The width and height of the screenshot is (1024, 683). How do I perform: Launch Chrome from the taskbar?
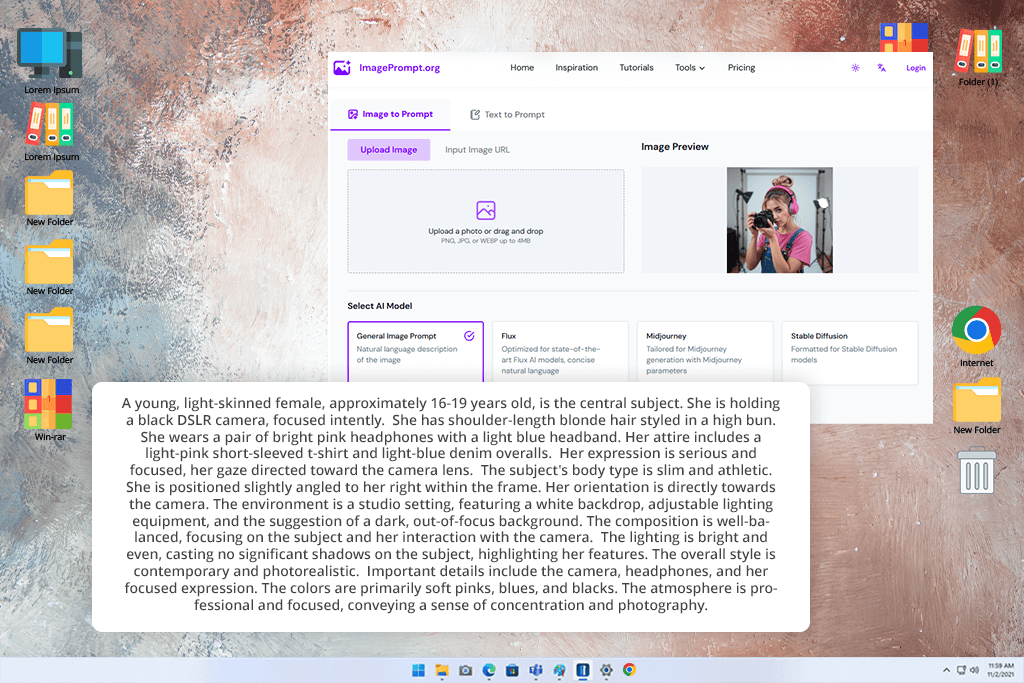point(630,670)
